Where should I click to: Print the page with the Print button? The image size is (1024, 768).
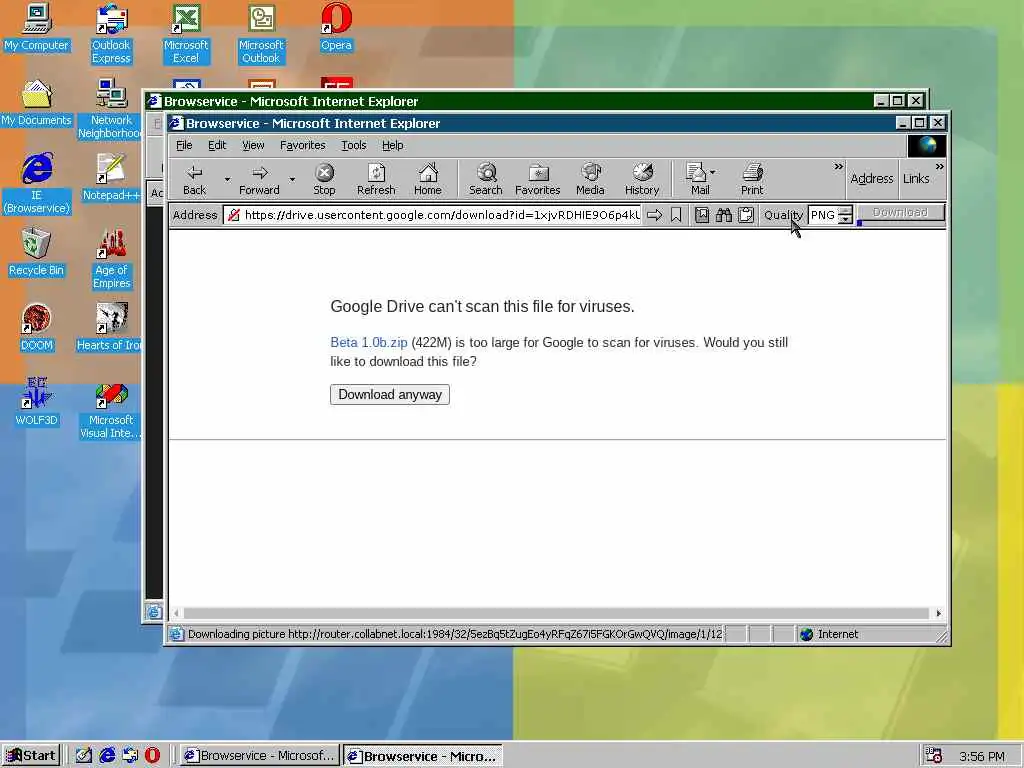point(752,179)
